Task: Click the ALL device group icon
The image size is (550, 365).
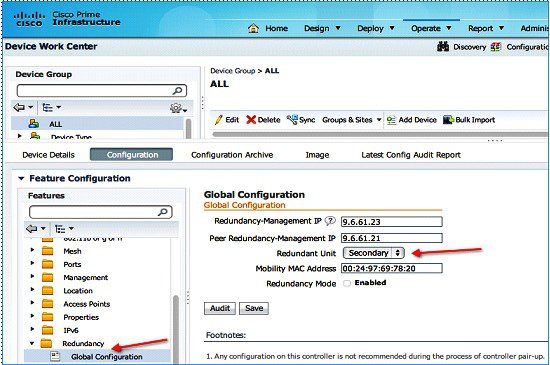Action: (34, 123)
